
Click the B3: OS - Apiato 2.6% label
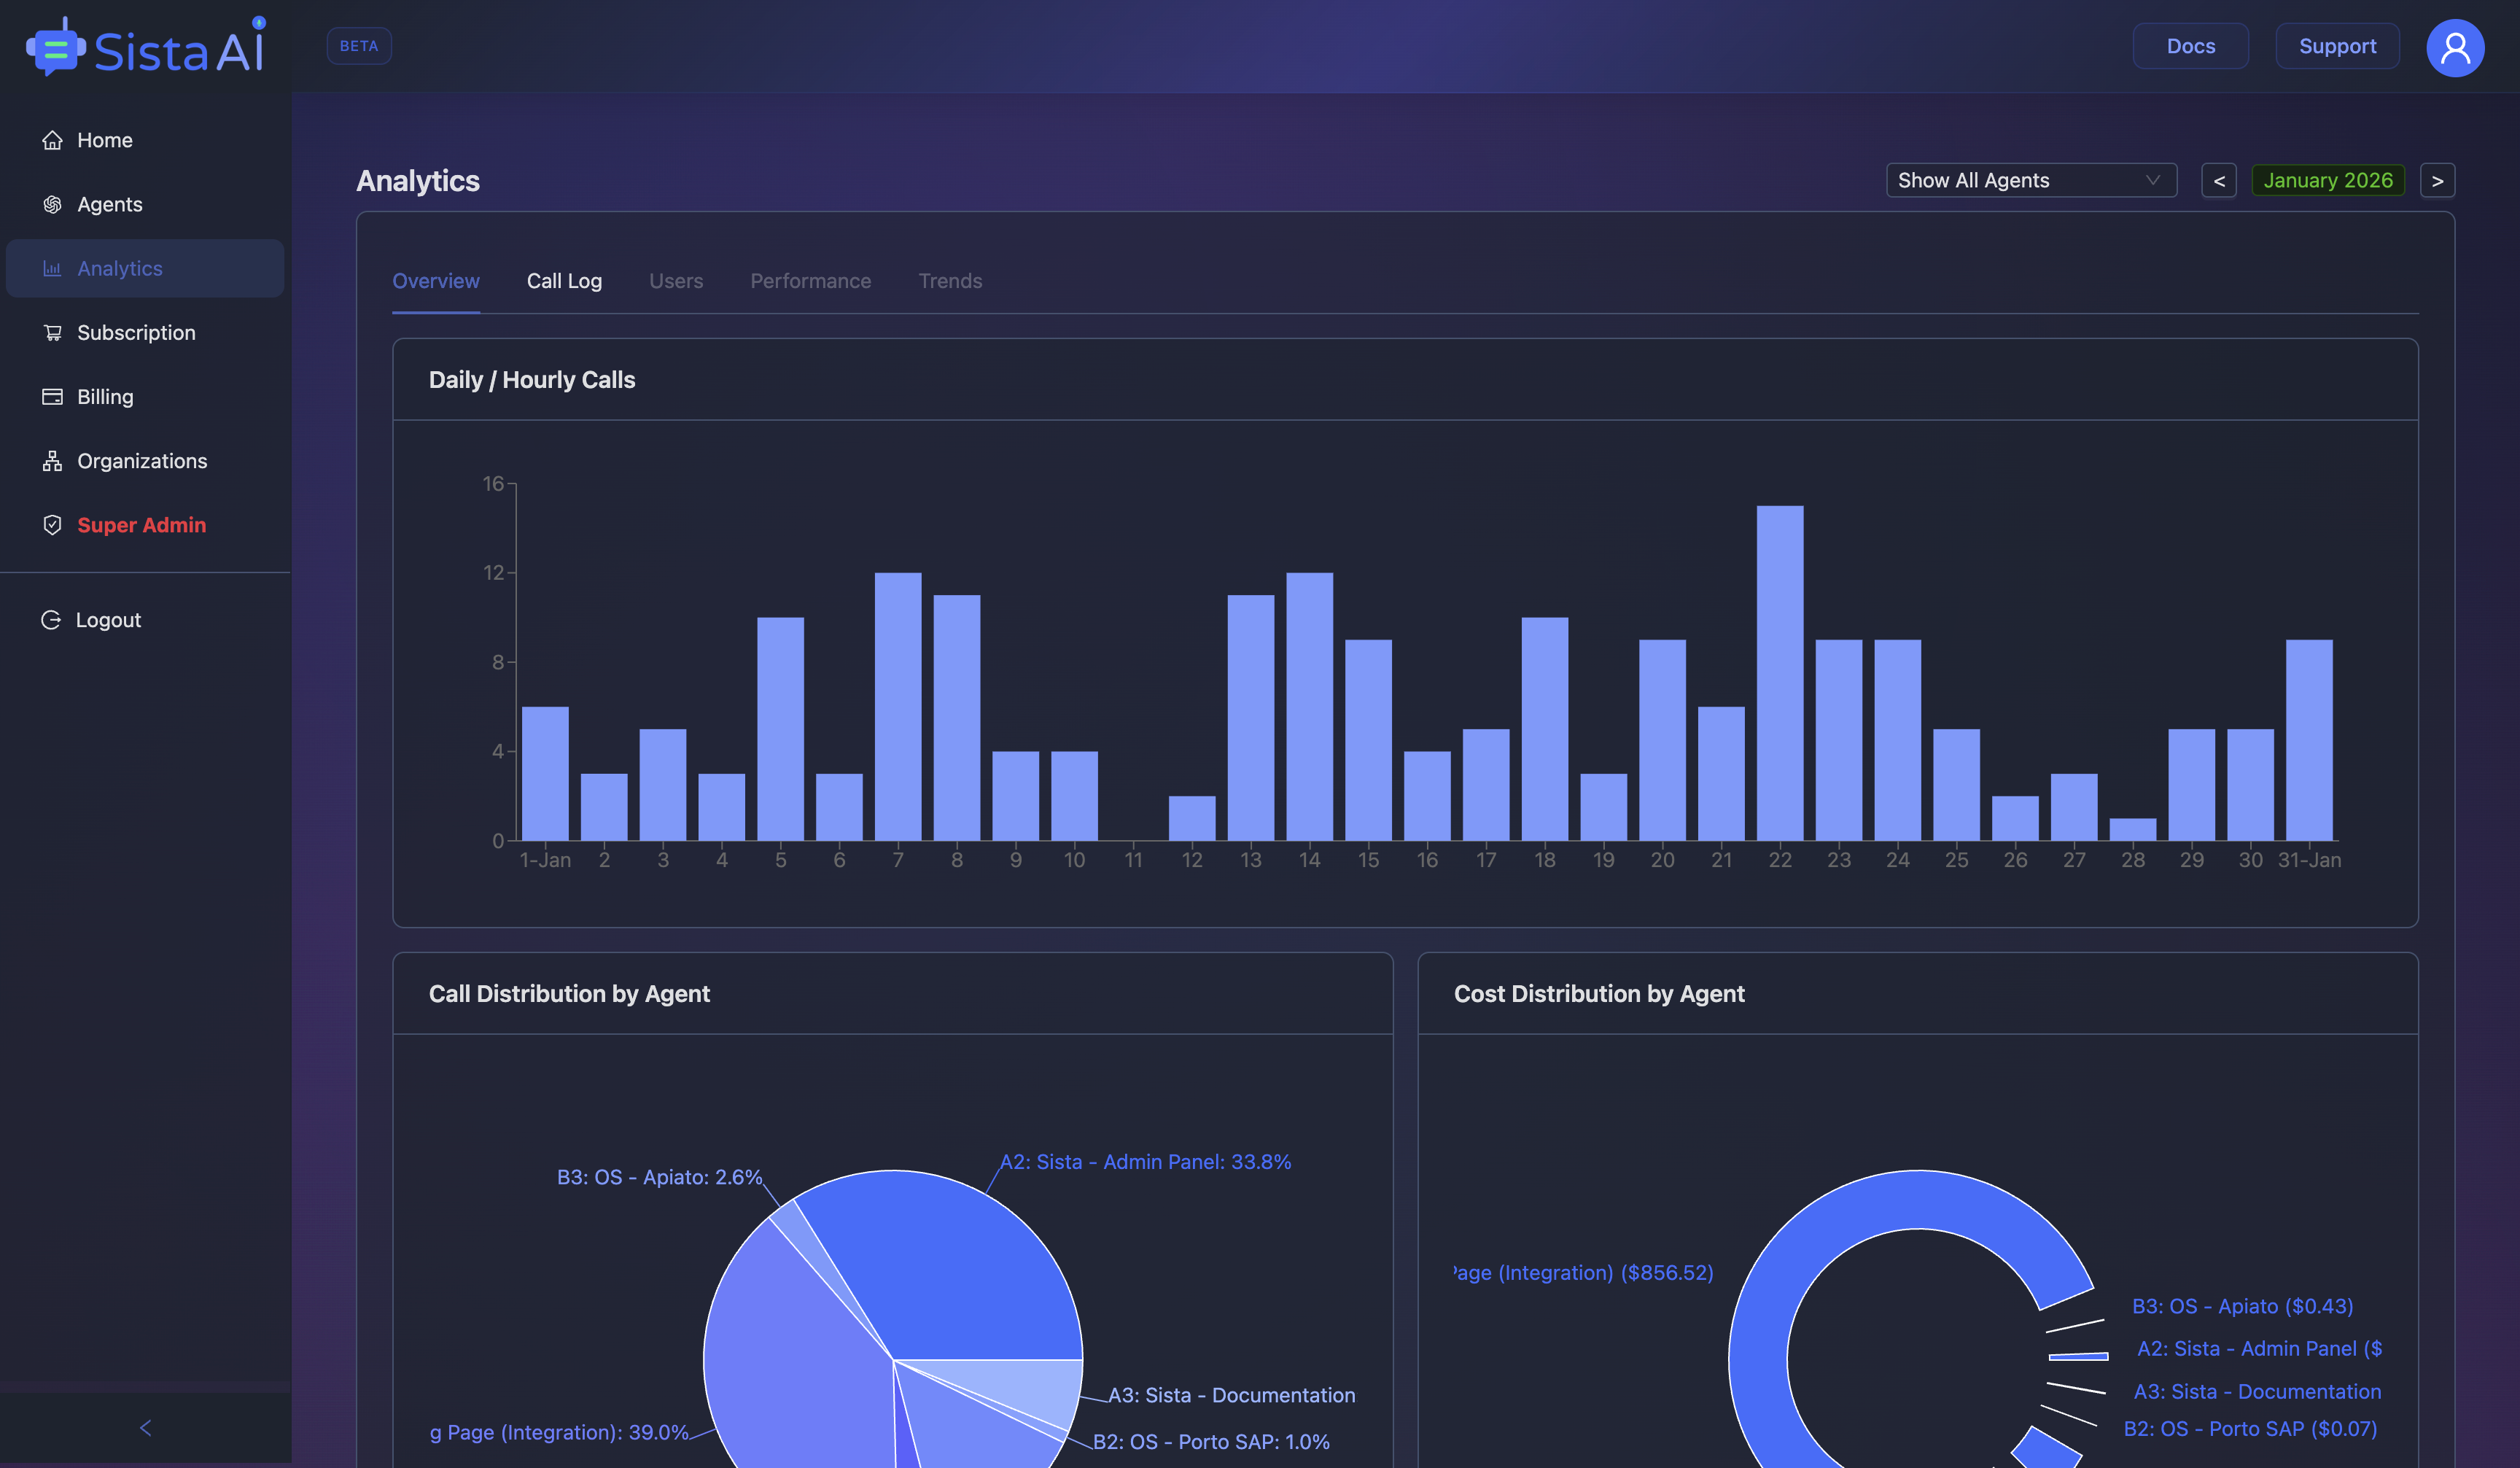[x=659, y=1177]
